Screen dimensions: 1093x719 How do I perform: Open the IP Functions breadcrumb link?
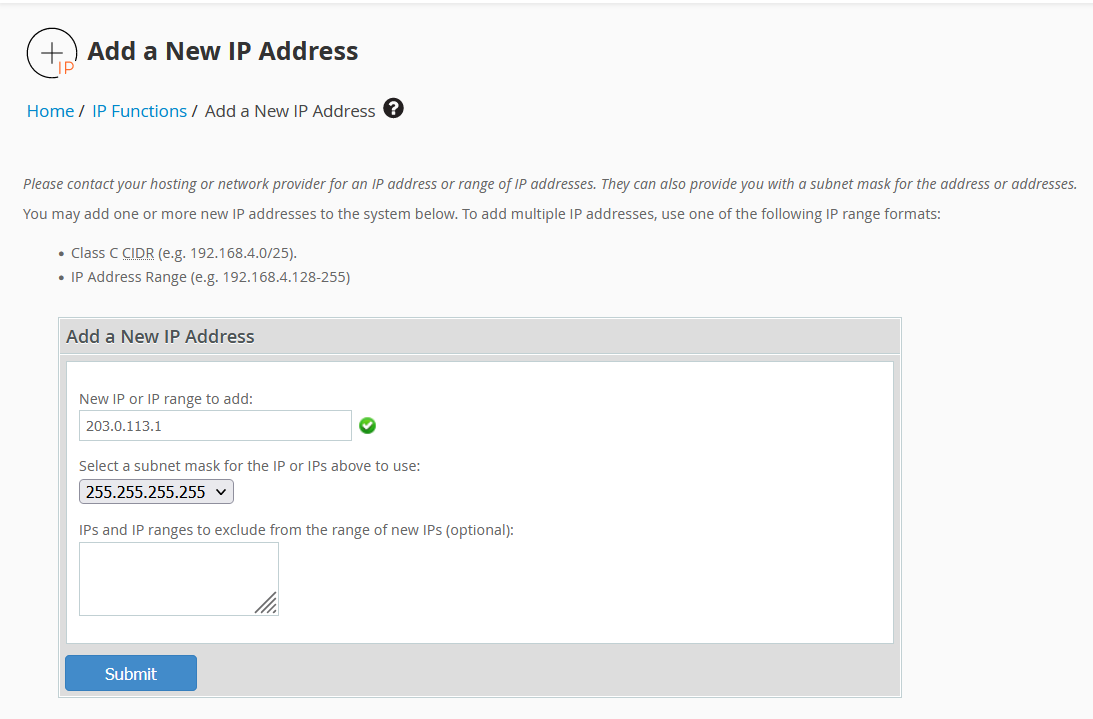pos(139,110)
